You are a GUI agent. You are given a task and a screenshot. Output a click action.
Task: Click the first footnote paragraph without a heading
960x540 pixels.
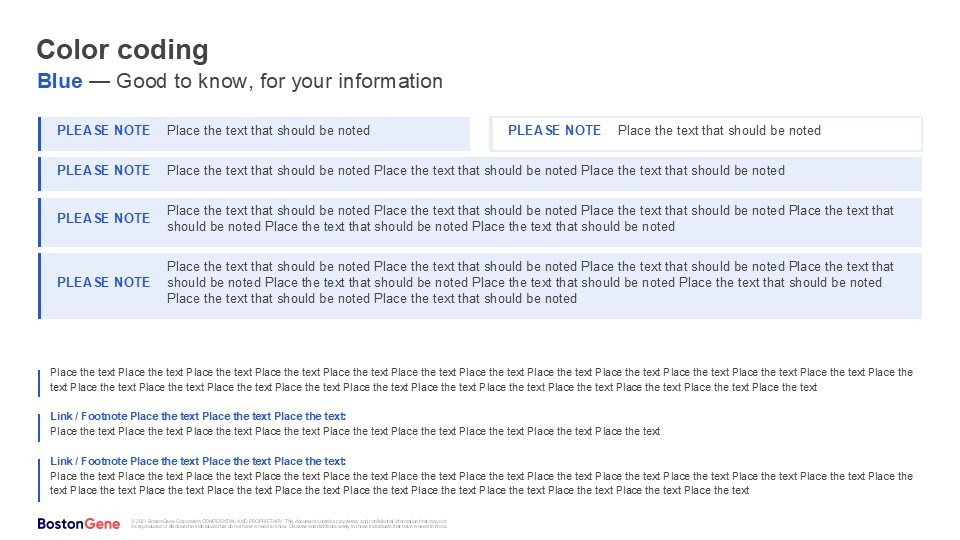(x=480, y=380)
